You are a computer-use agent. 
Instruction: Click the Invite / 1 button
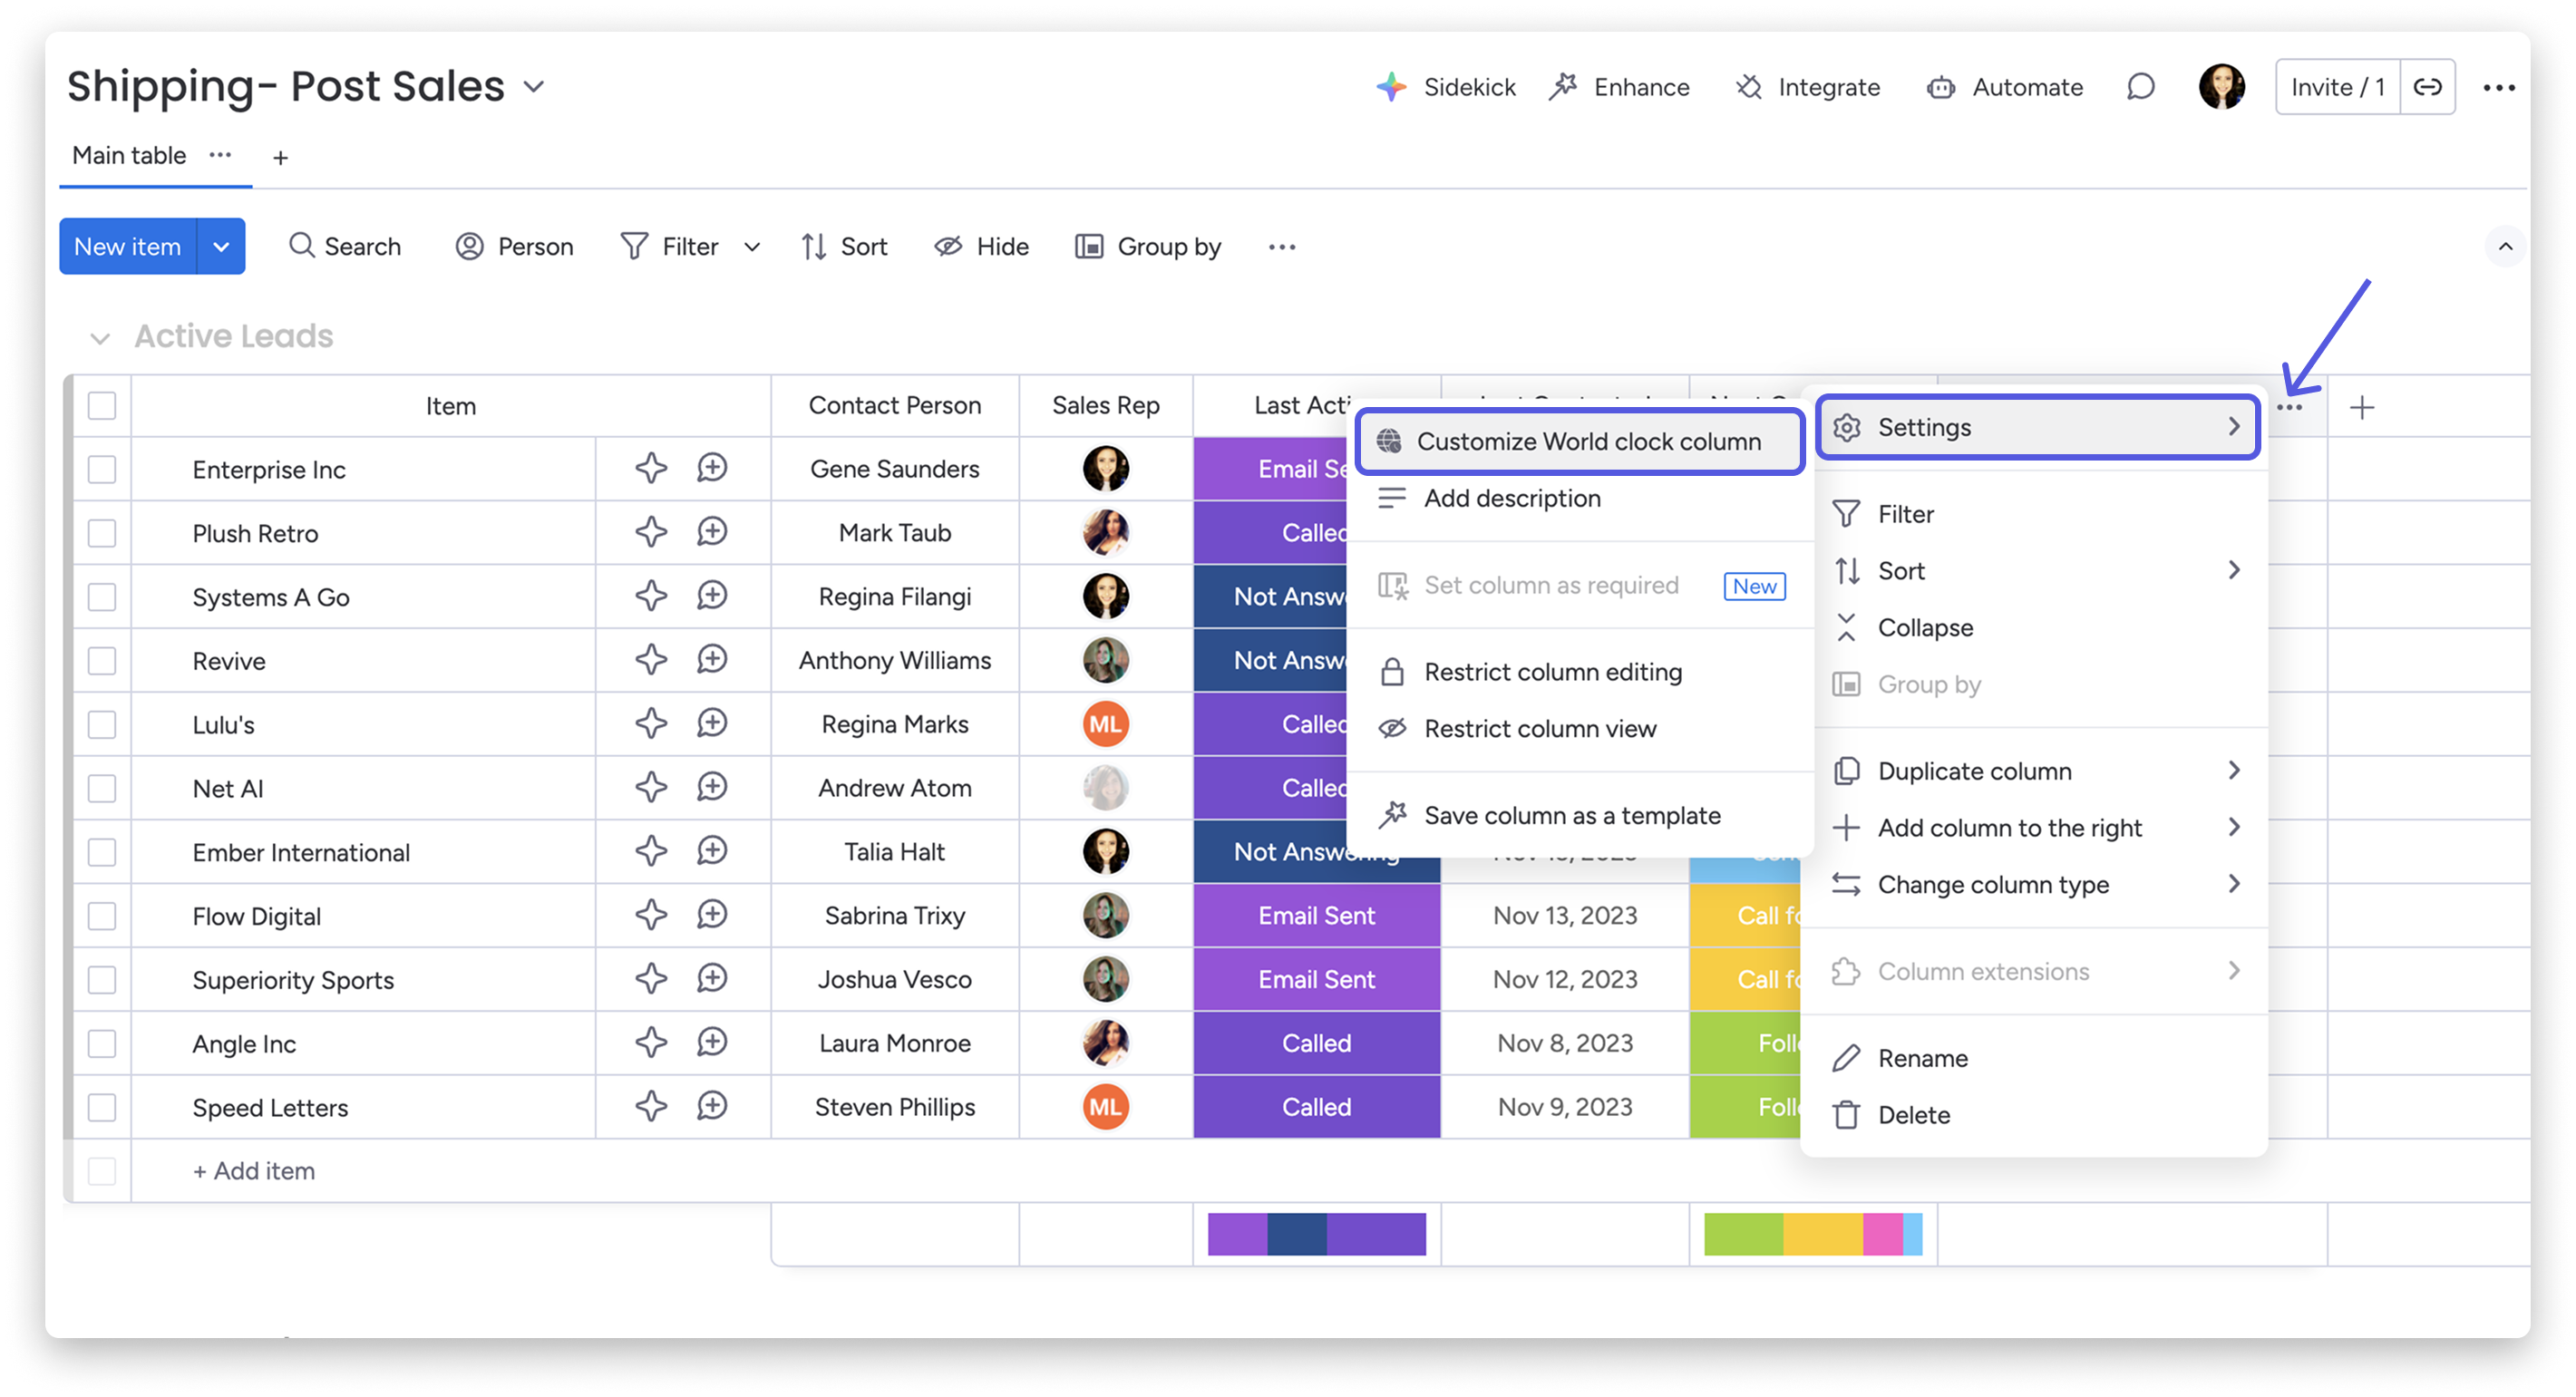point(2337,87)
